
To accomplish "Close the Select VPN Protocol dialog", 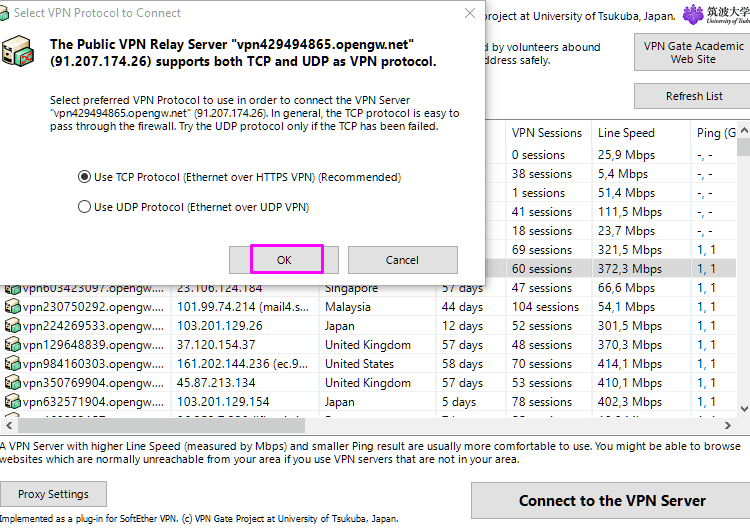I will 470,13.
